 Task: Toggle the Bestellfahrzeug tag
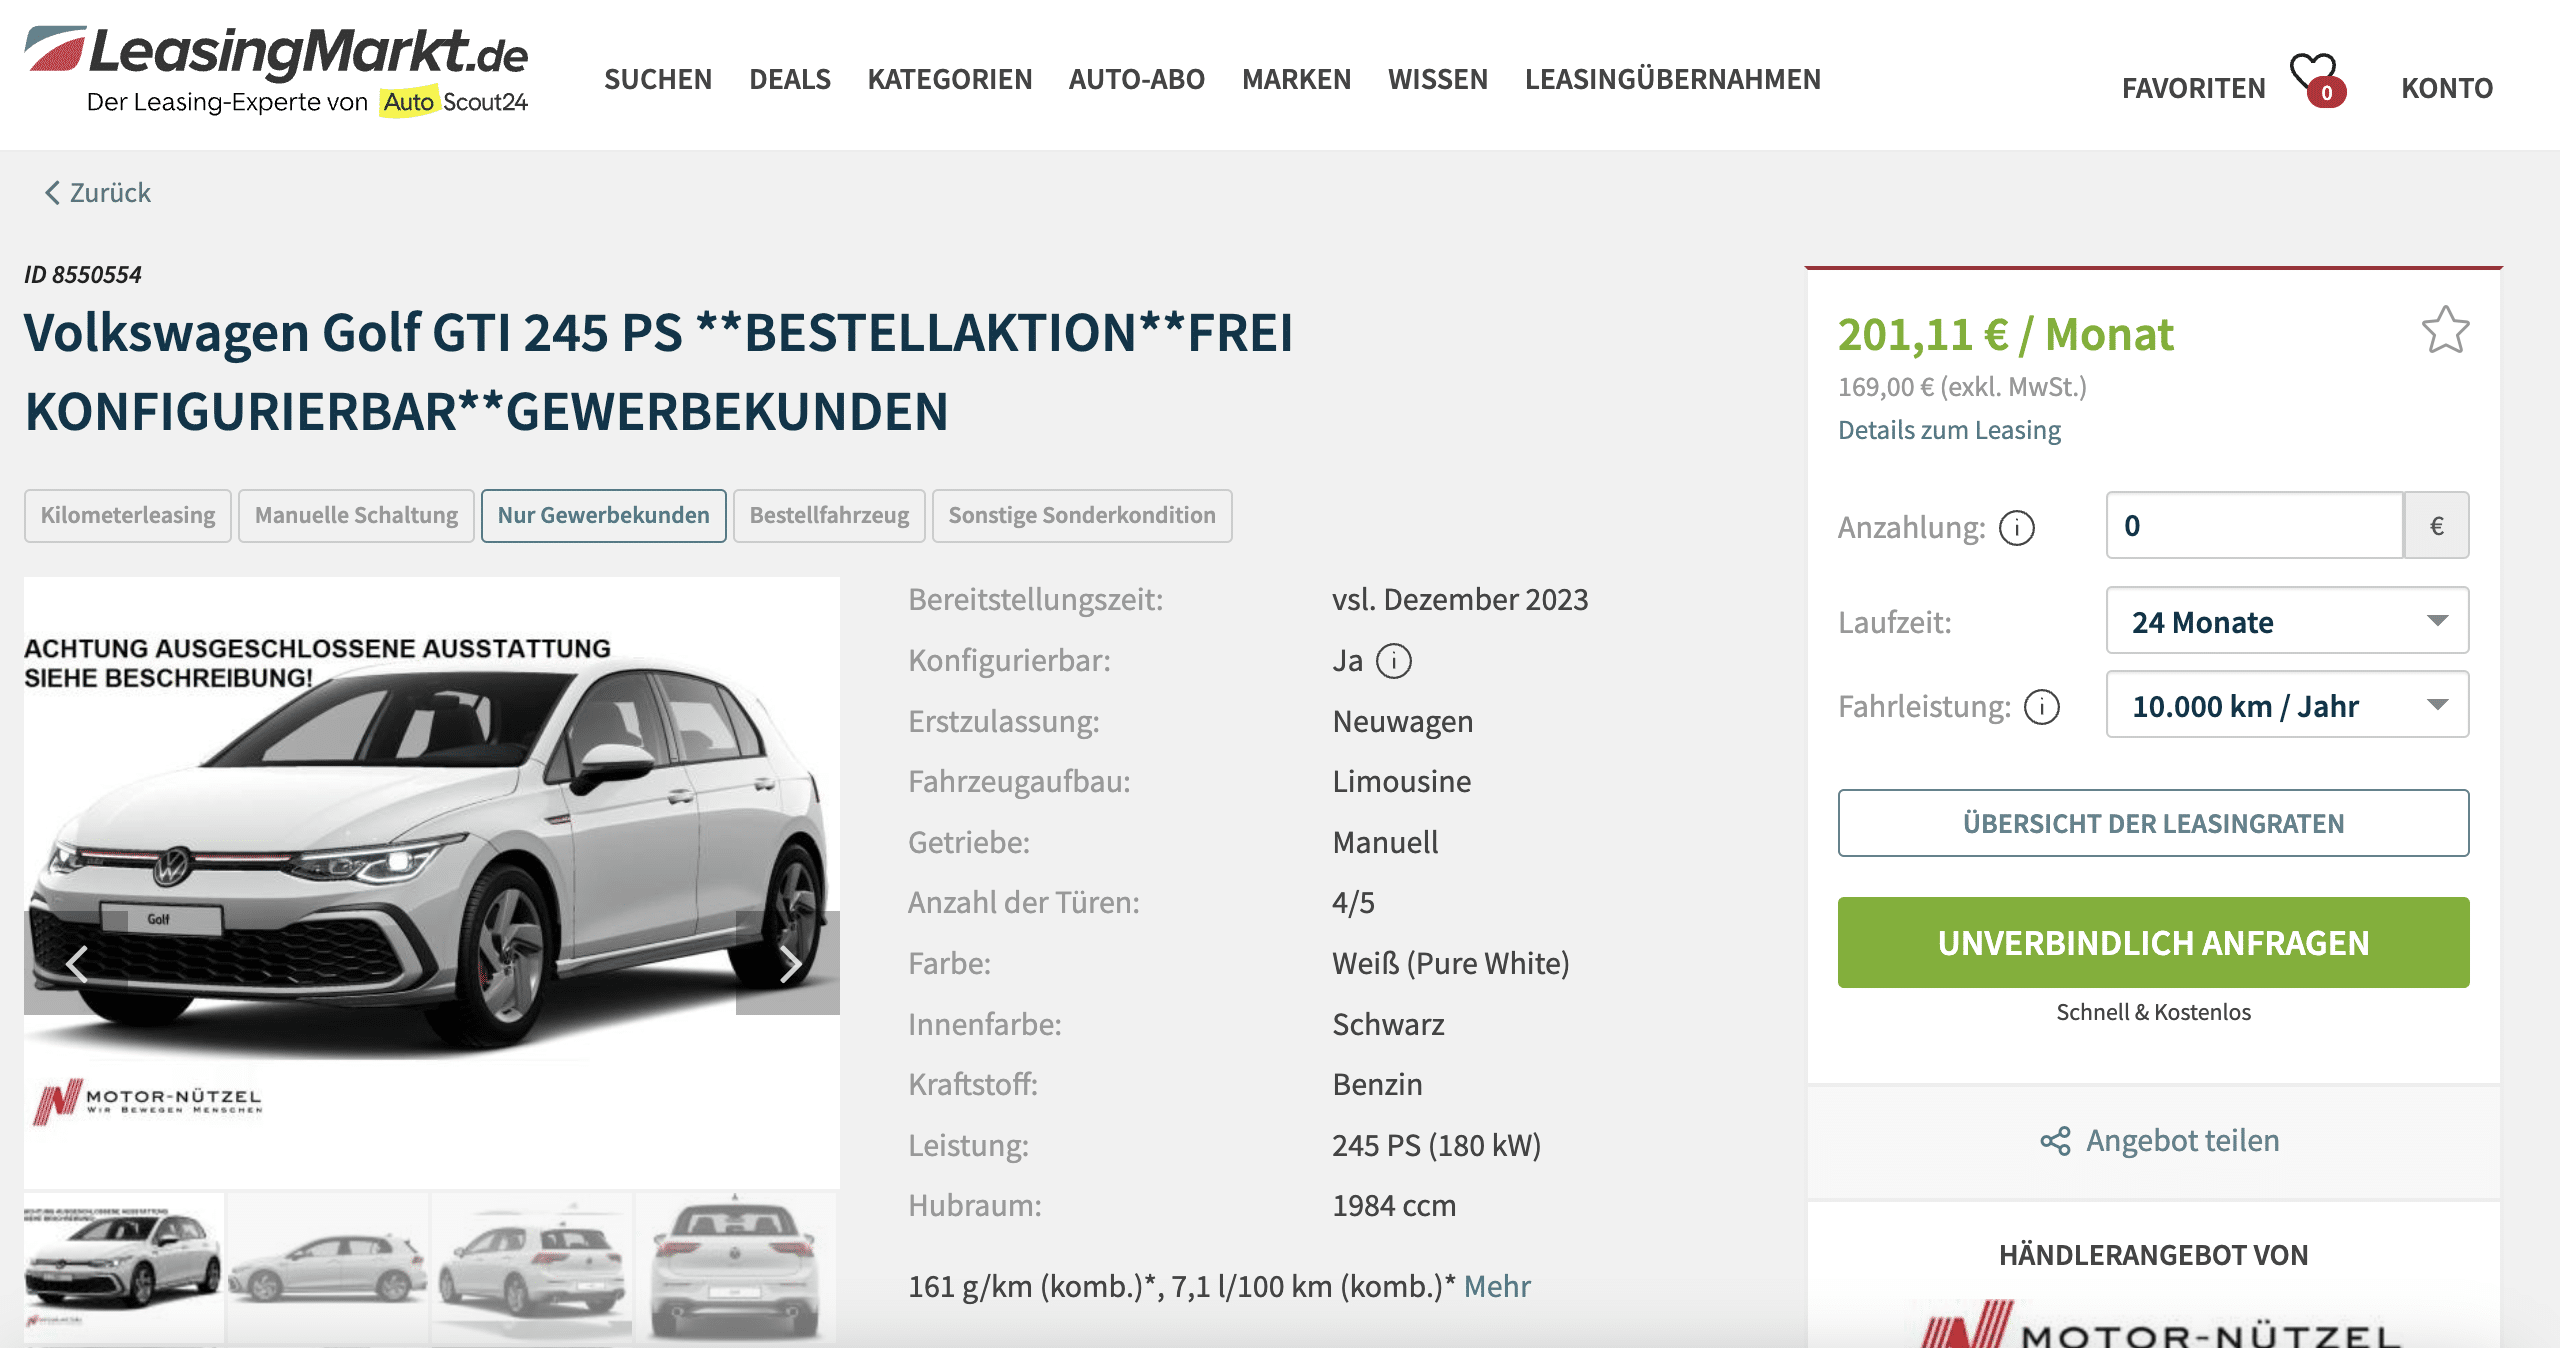coord(829,516)
